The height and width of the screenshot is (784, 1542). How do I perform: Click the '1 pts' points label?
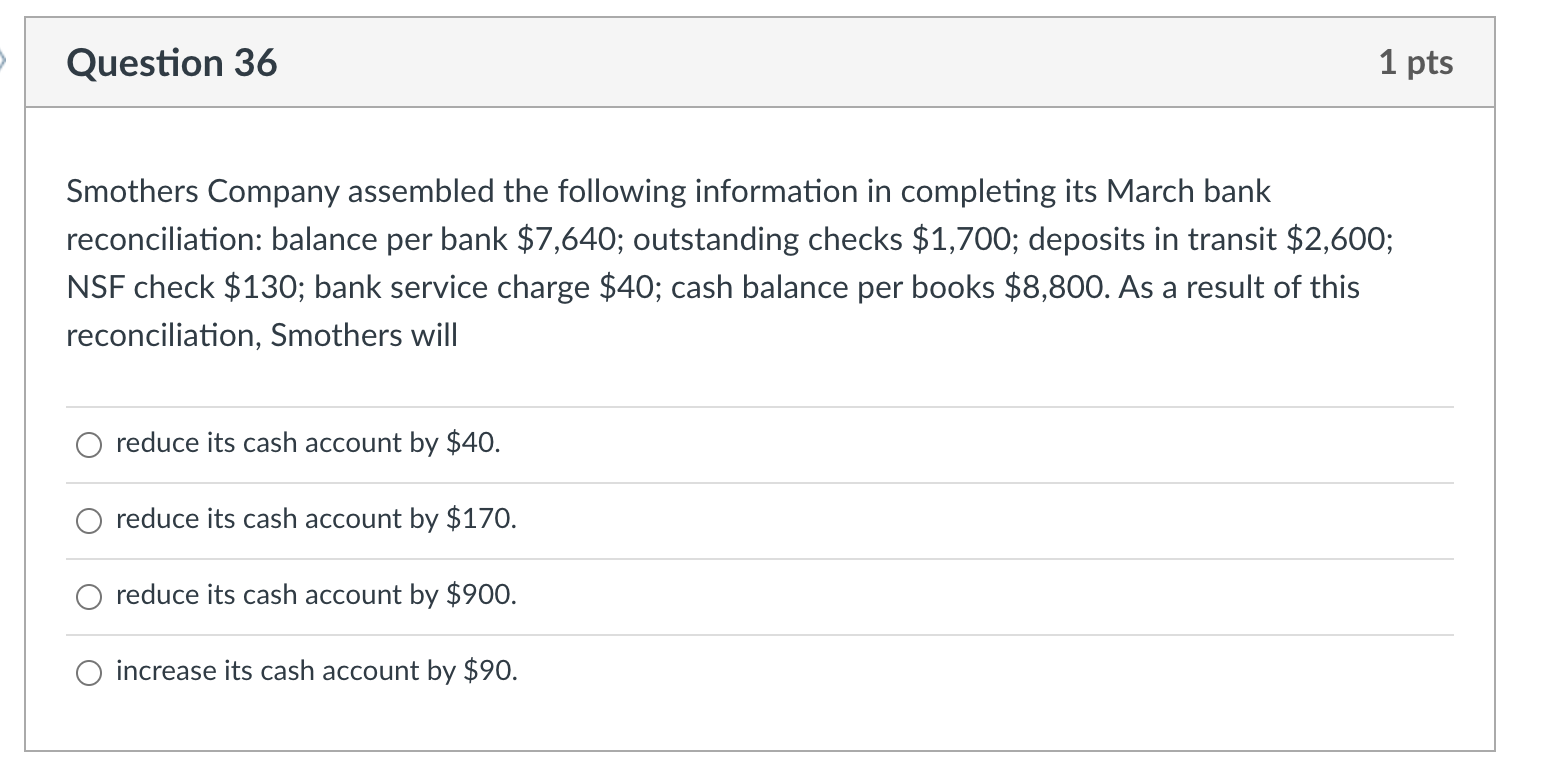[x=1416, y=63]
